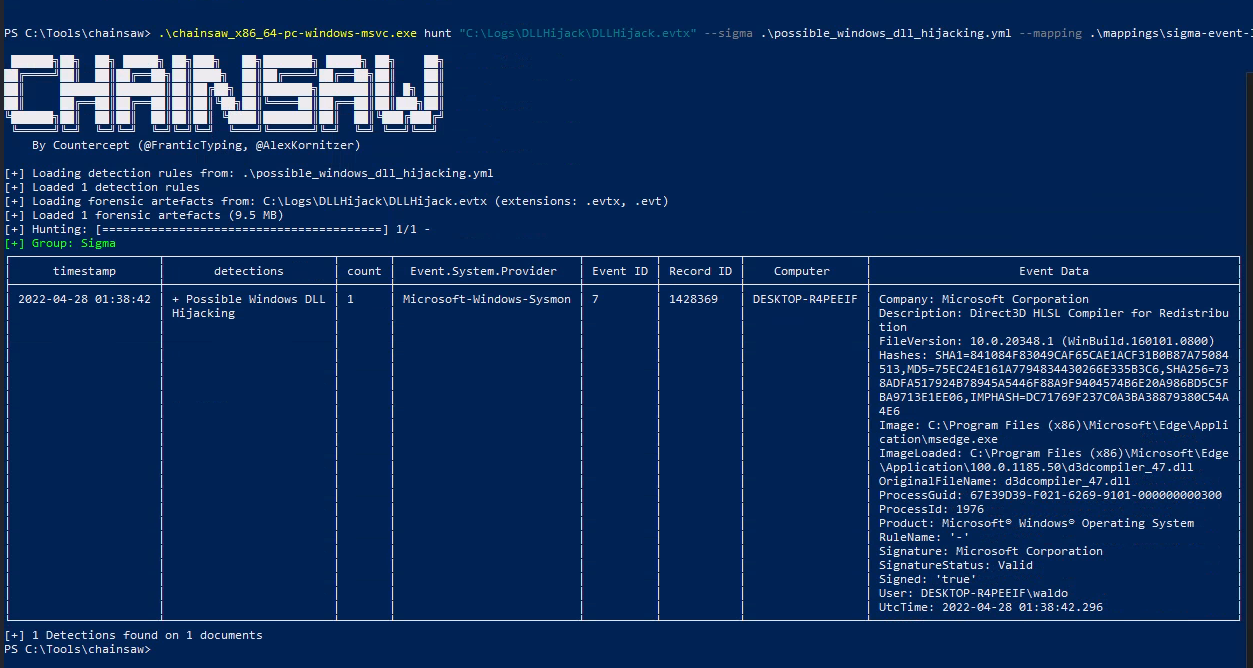Click the Event ID column header
The width and height of the screenshot is (1253, 668).
click(x=616, y=271)
